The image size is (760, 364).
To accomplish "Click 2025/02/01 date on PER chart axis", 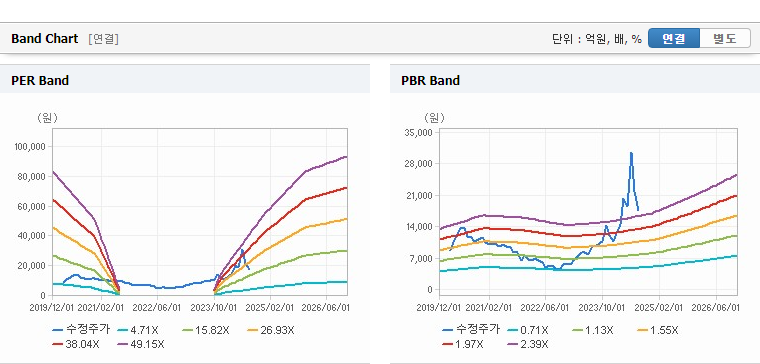I will point(270,308).
